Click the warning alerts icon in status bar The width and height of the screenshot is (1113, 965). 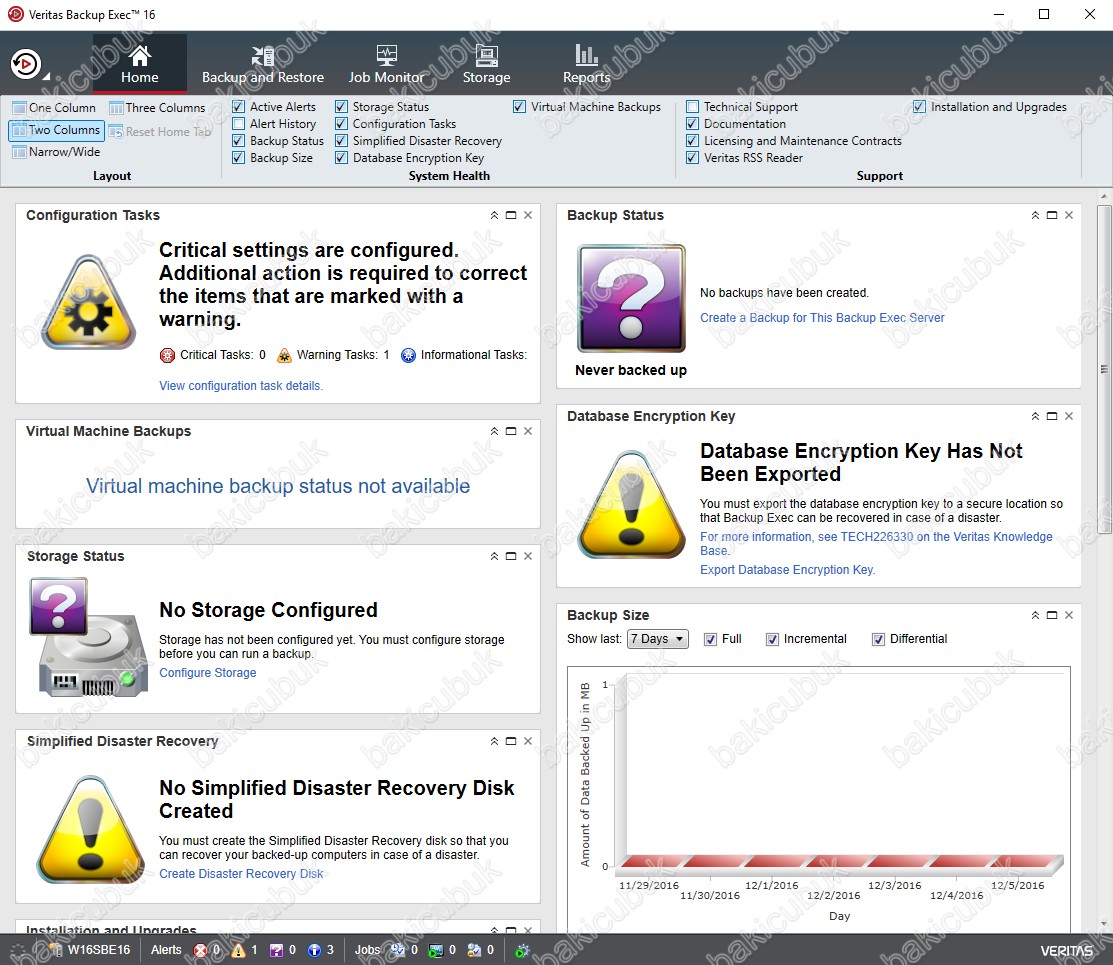(x=239, y=950)
